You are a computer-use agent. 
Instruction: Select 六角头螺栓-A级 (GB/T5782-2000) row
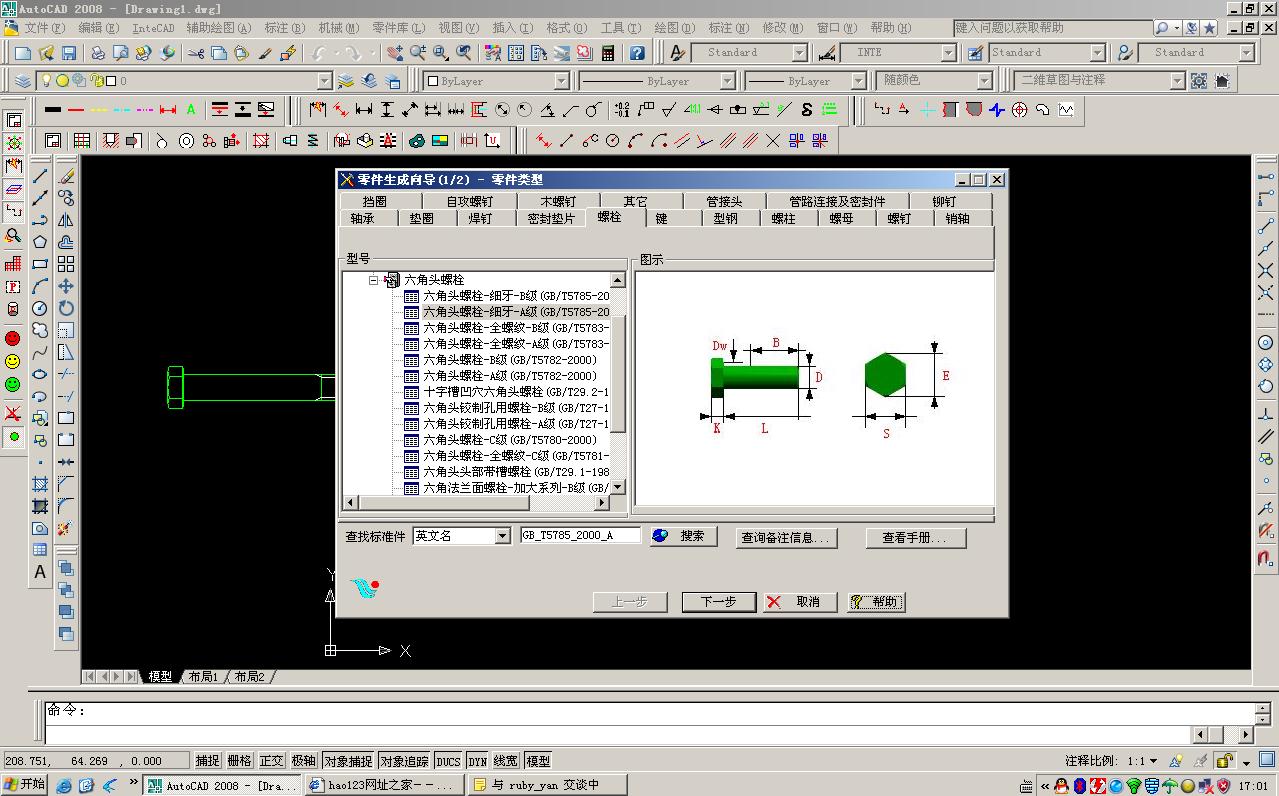click(x=510, y=376)
